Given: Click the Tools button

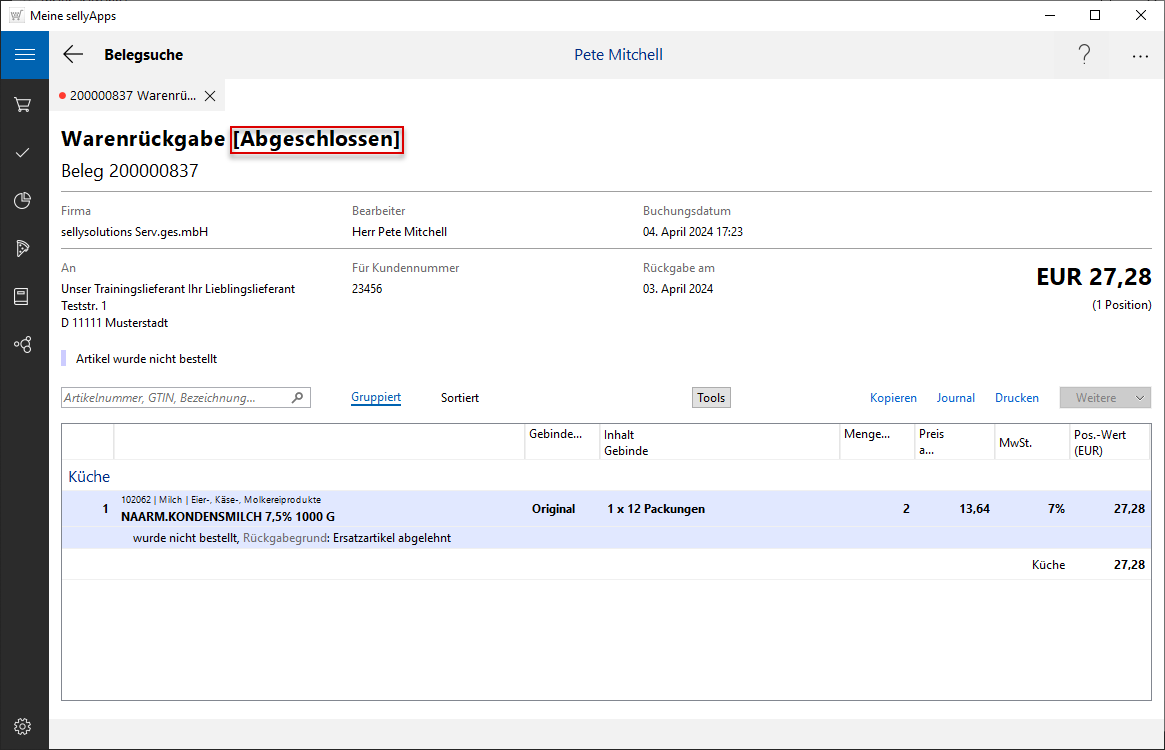Looking at the screenshot, I should (x=711, y=398).
